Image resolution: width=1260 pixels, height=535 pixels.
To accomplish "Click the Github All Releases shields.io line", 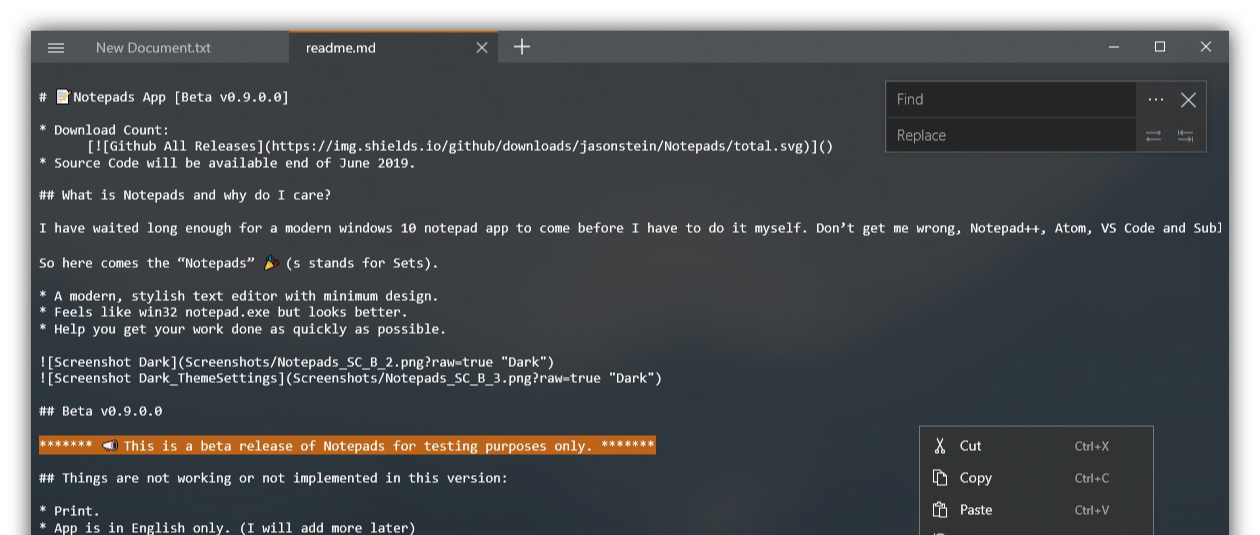I will 460,146.
